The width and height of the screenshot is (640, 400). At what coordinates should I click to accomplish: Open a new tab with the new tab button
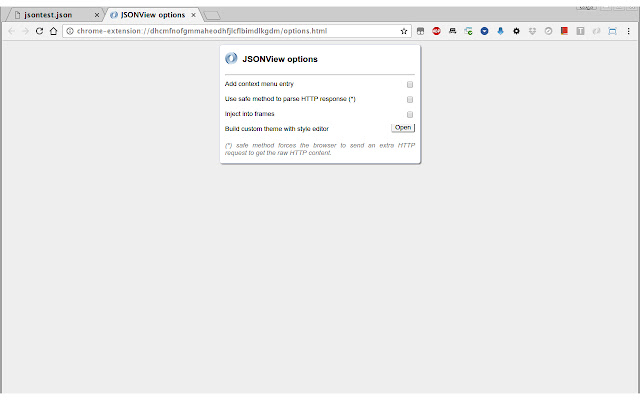(212, 15)
